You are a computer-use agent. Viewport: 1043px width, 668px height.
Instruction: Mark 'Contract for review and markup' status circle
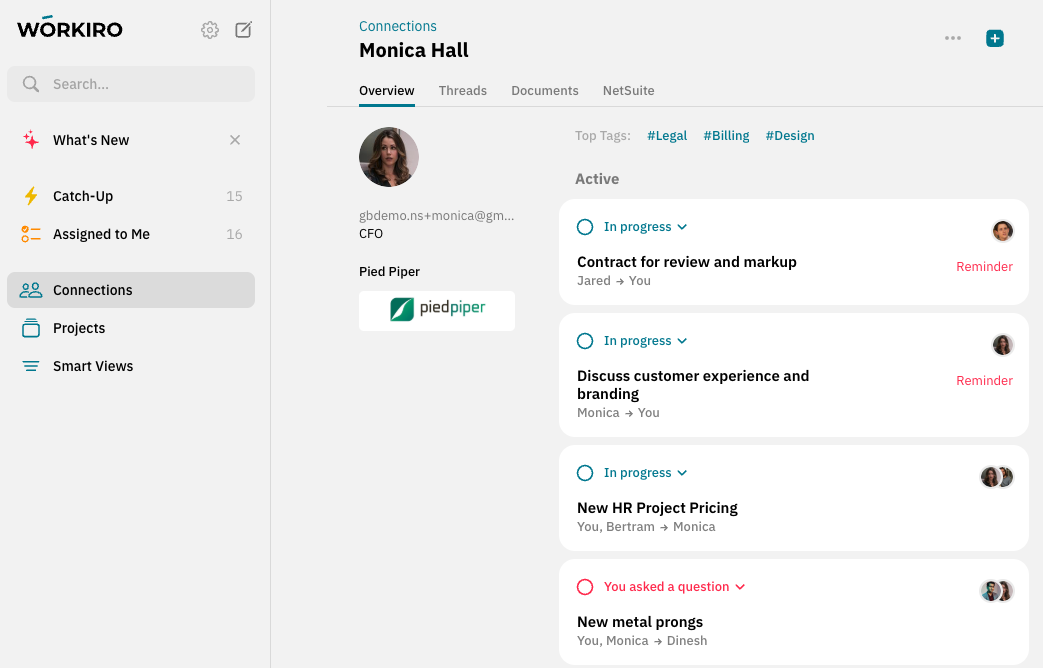coord(585,227)
